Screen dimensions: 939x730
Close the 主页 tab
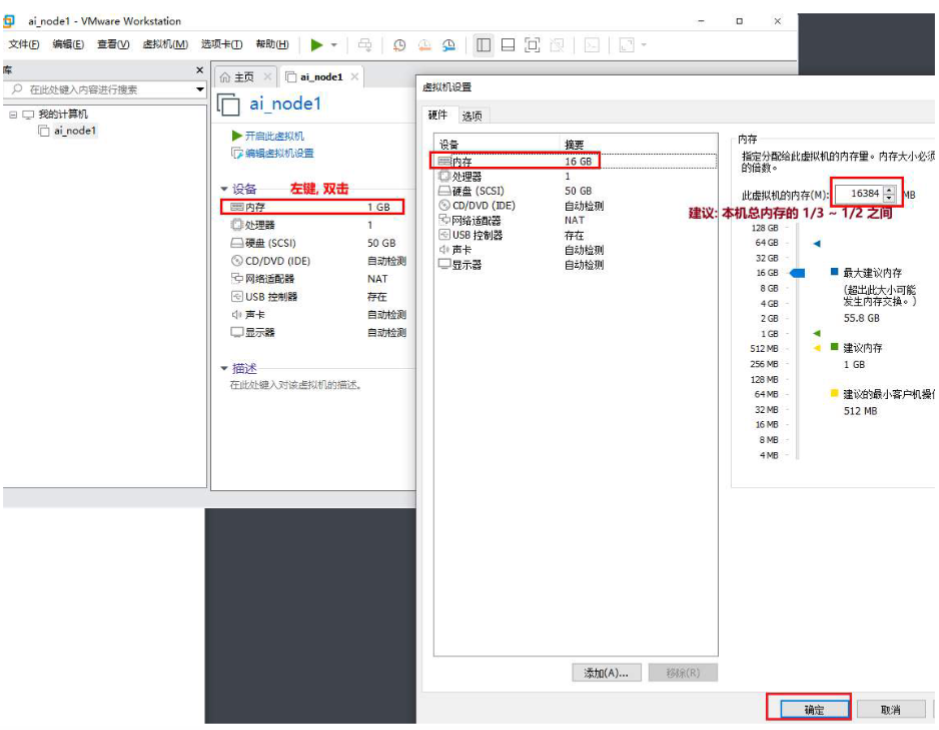tap(268, 77)
